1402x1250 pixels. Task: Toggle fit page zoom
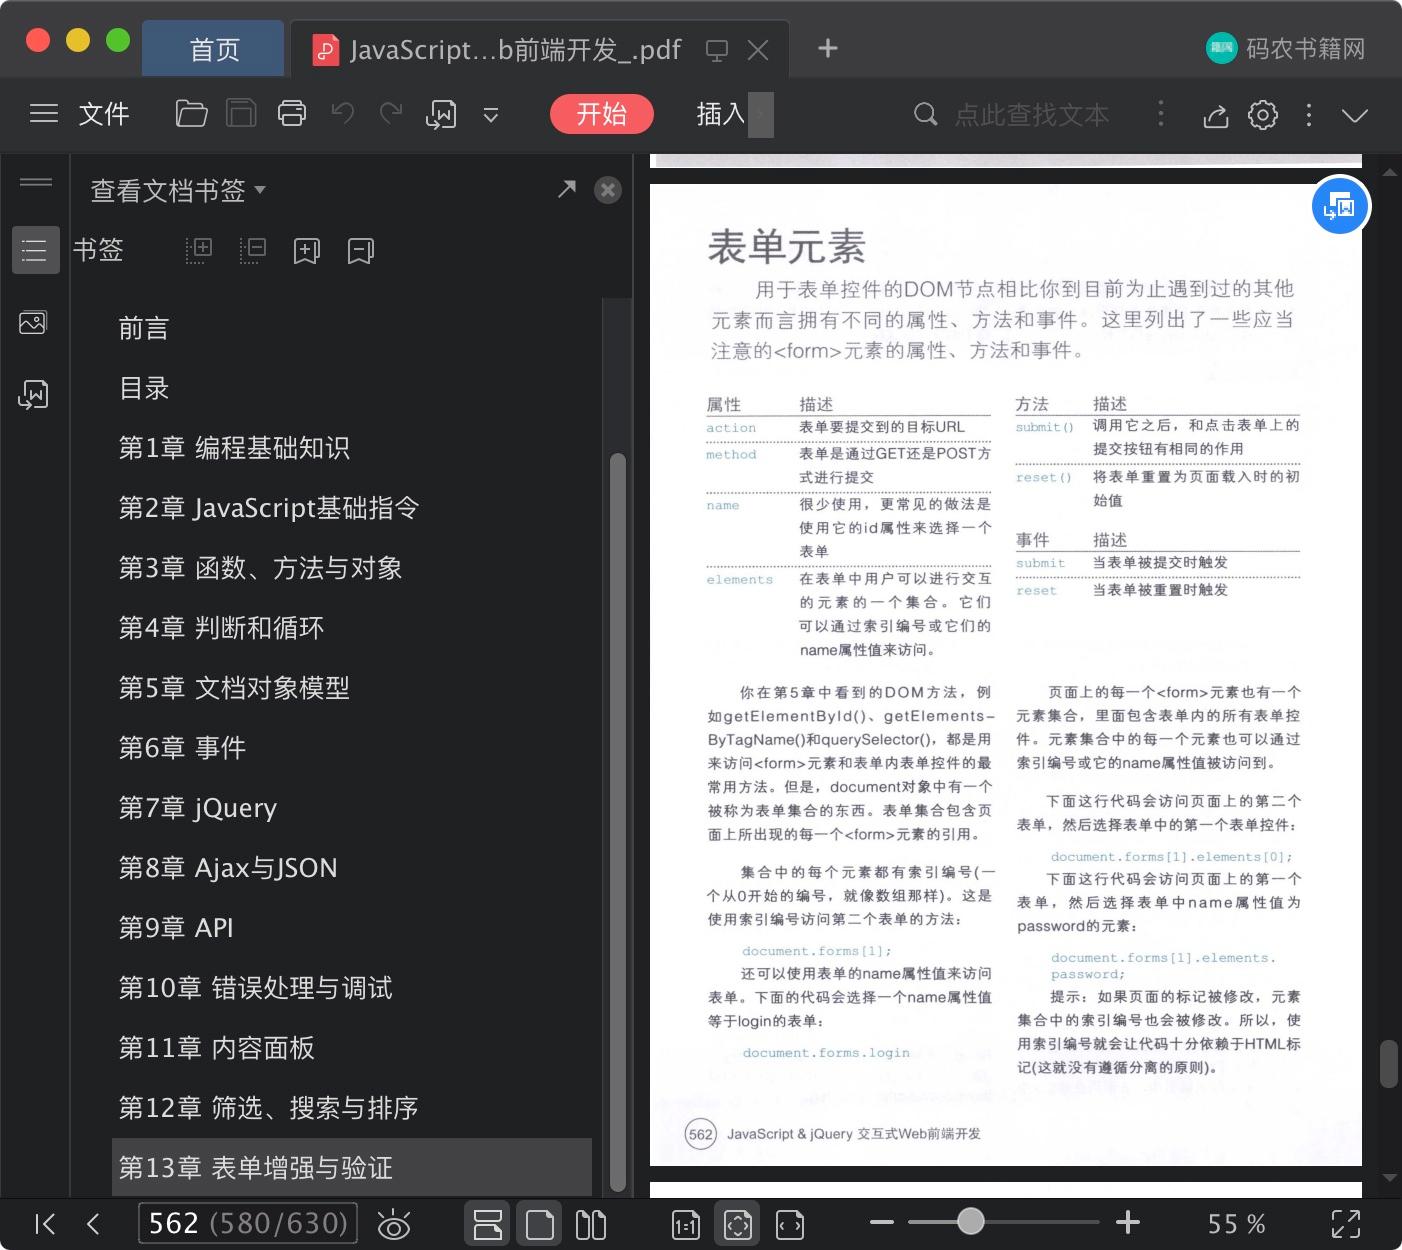(738, 1224)
